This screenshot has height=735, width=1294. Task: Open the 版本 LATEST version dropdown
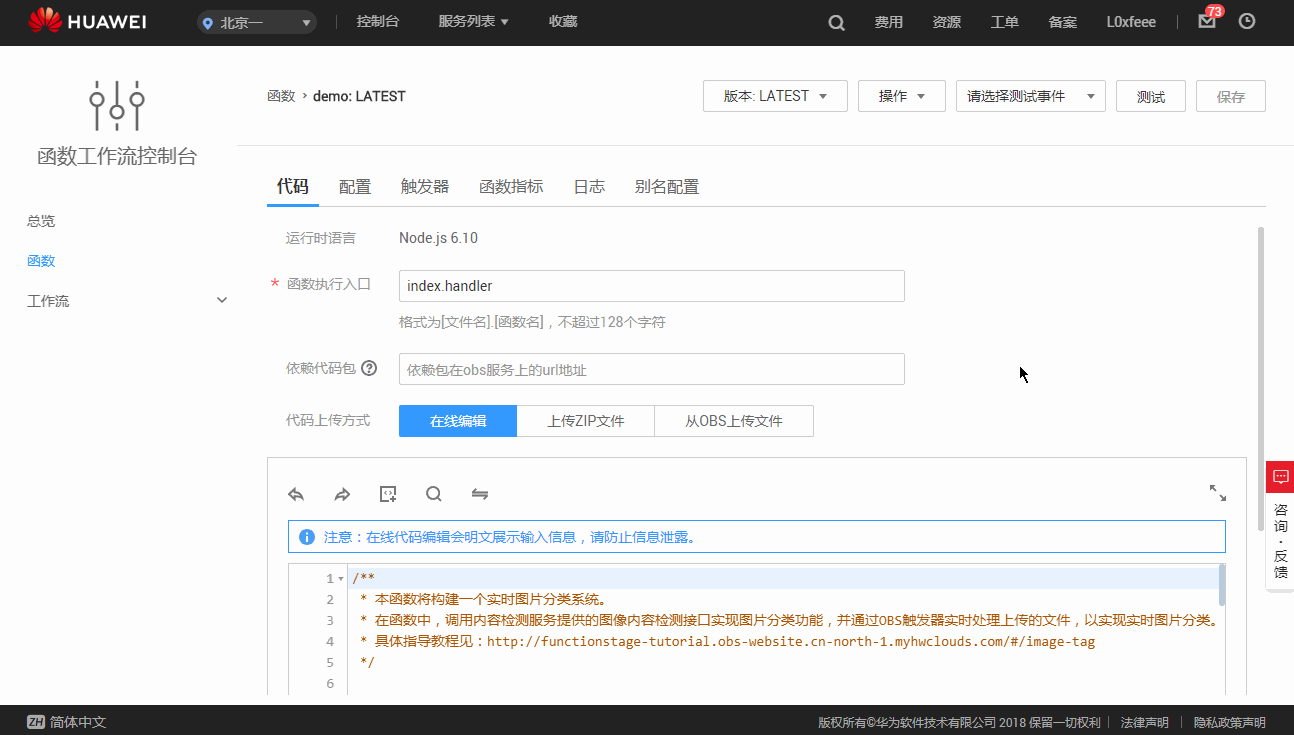(774, 96)
